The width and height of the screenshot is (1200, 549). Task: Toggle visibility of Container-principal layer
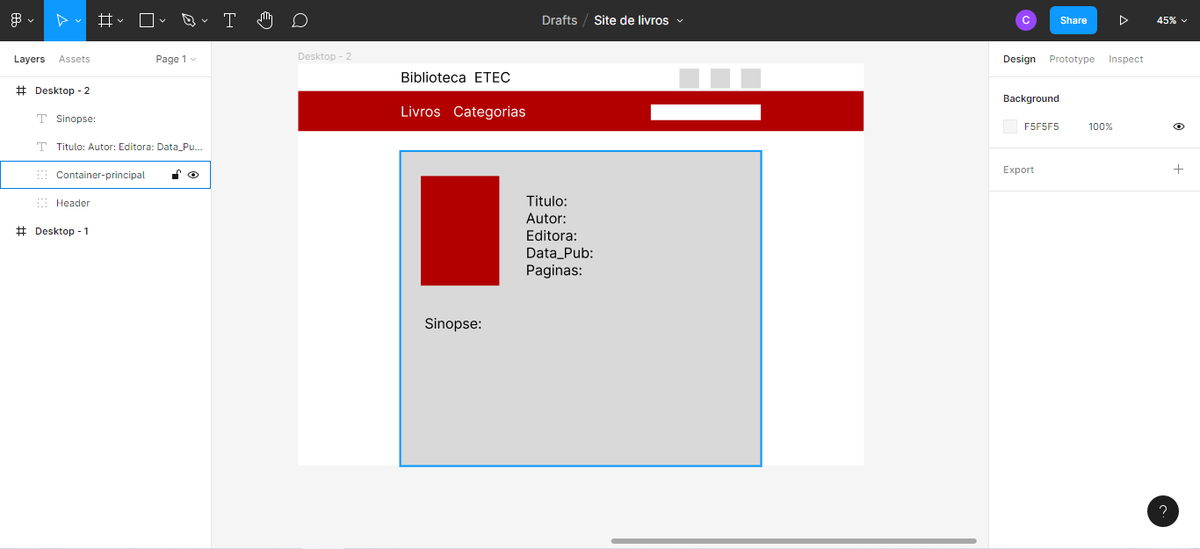(x=193, y=175)
